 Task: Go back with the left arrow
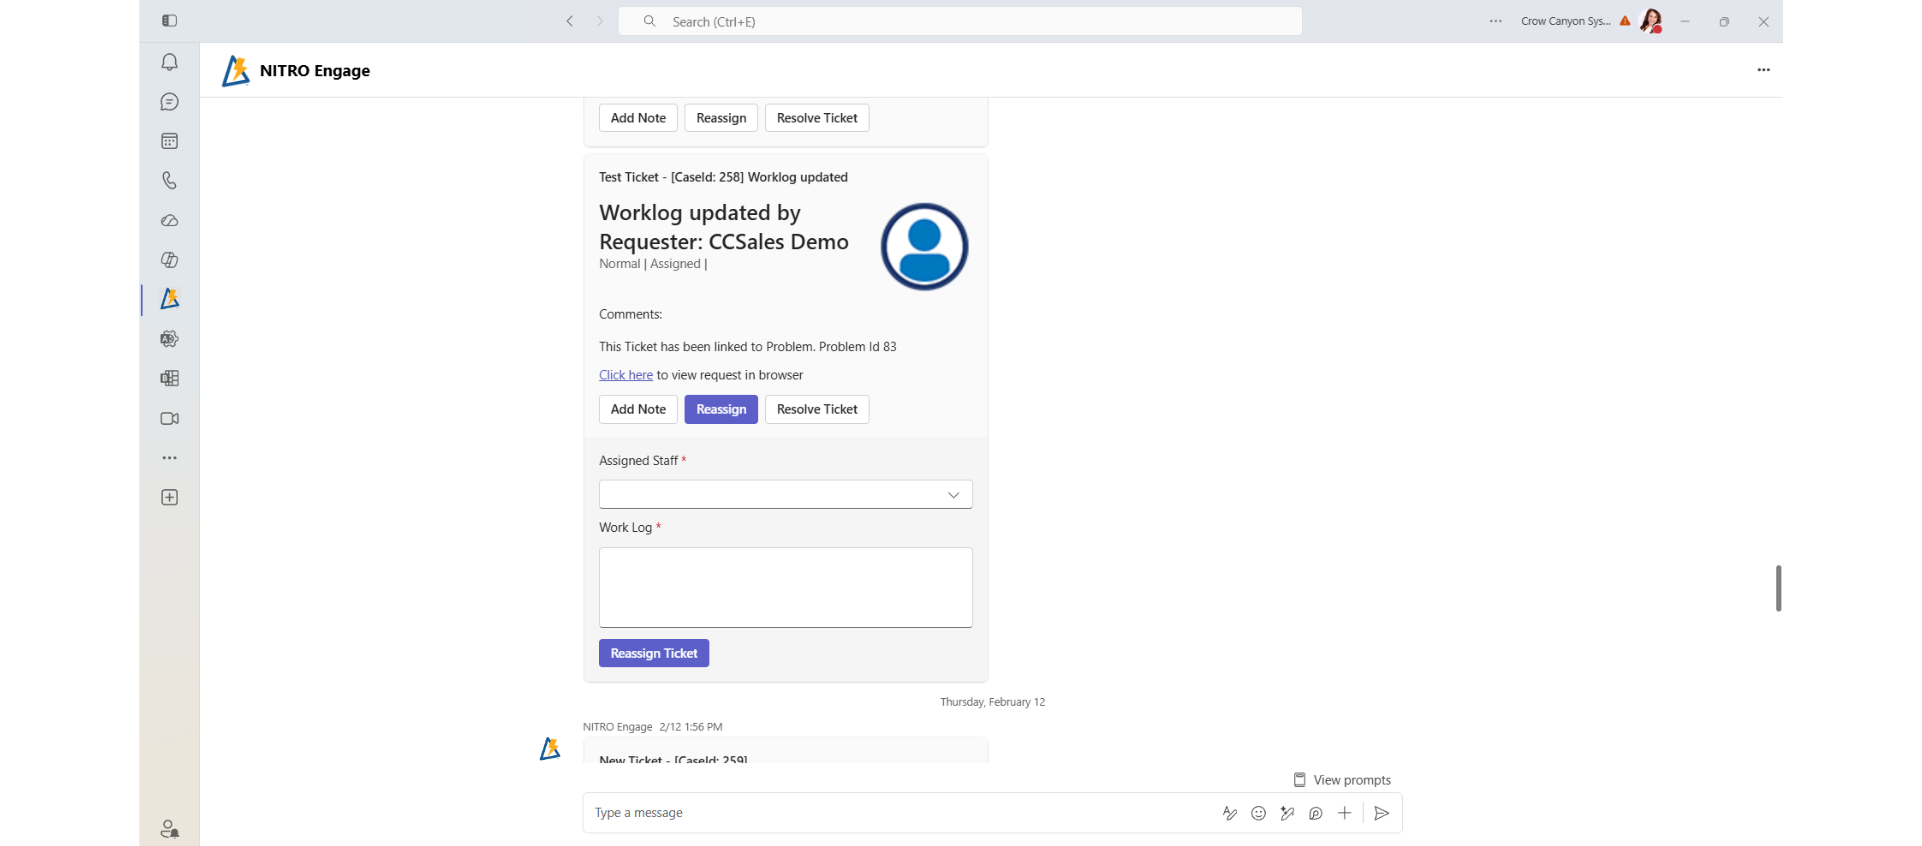point(570,21)
